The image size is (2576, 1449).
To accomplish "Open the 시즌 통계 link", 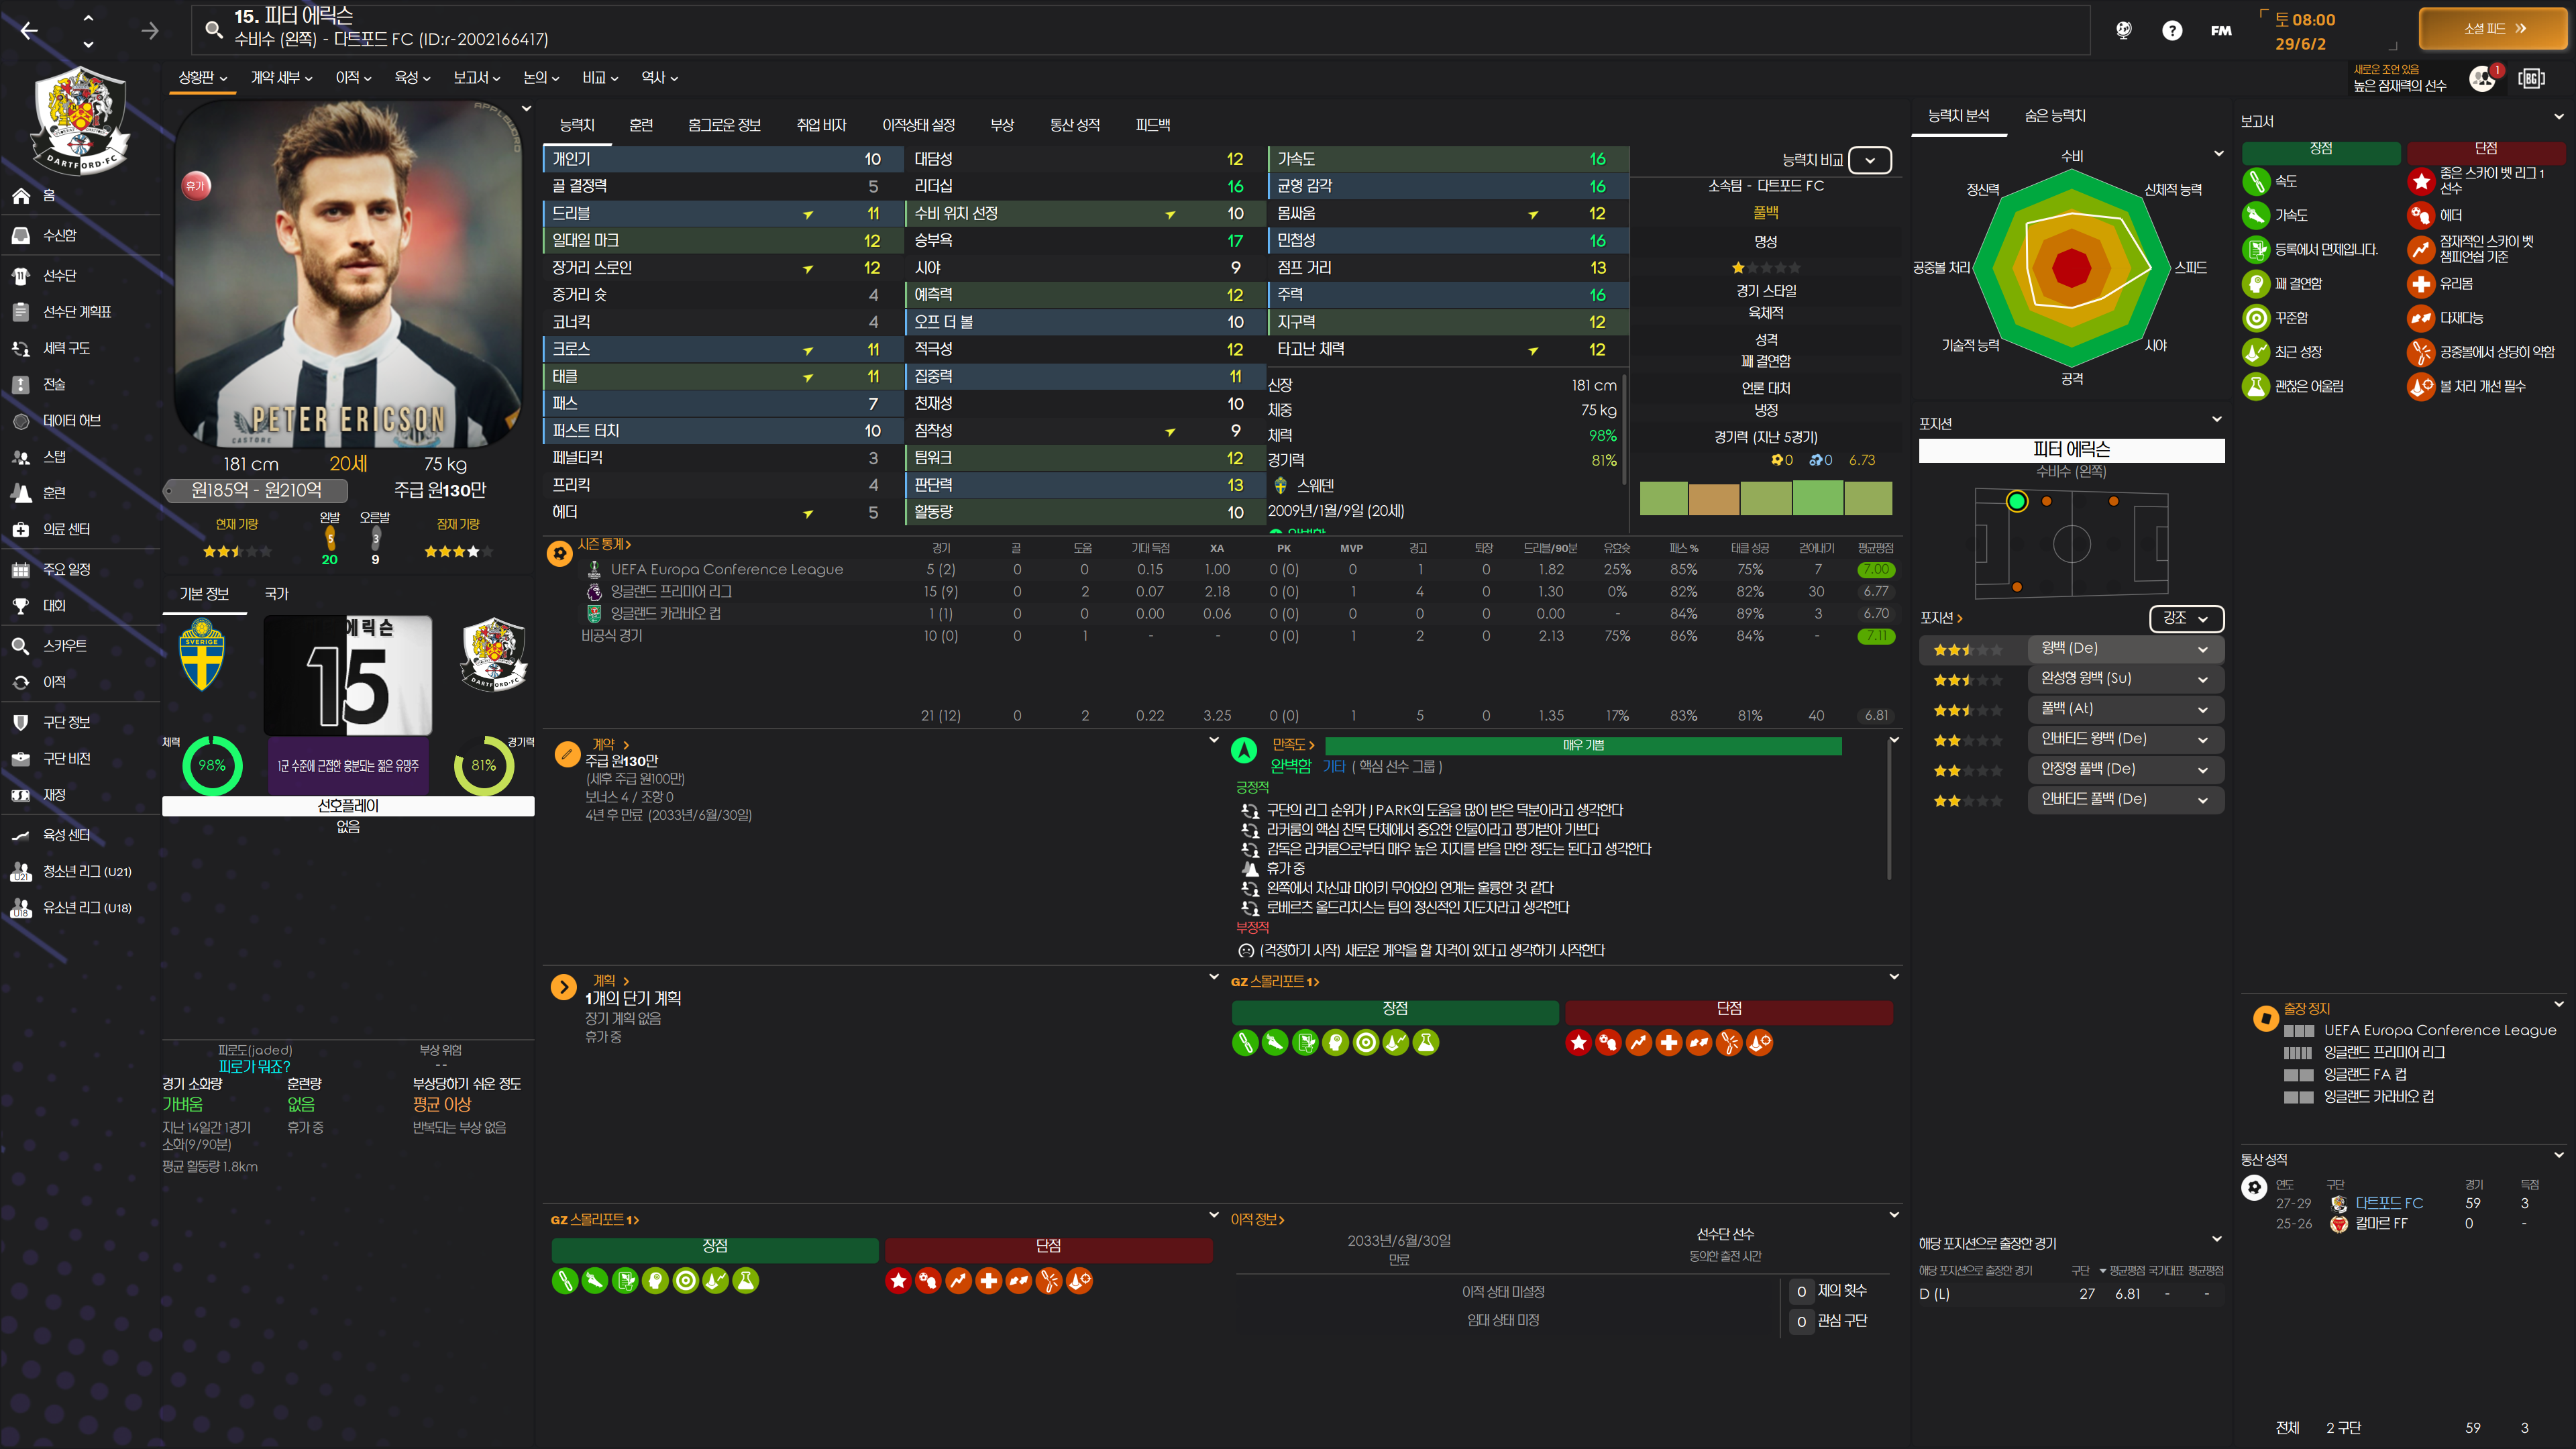I will click(603, 544).
